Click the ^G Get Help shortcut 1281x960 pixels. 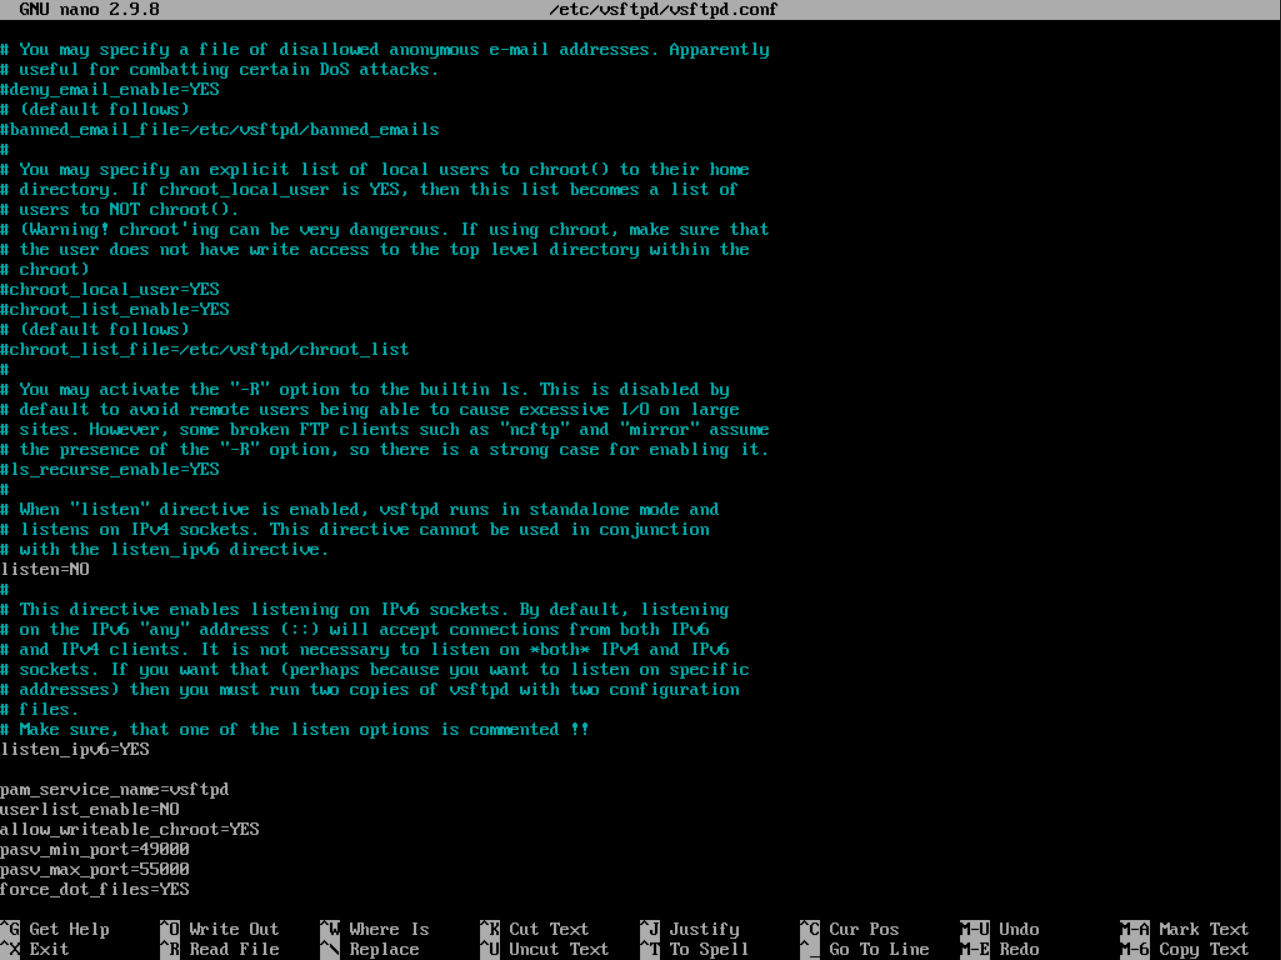point(55,929)
